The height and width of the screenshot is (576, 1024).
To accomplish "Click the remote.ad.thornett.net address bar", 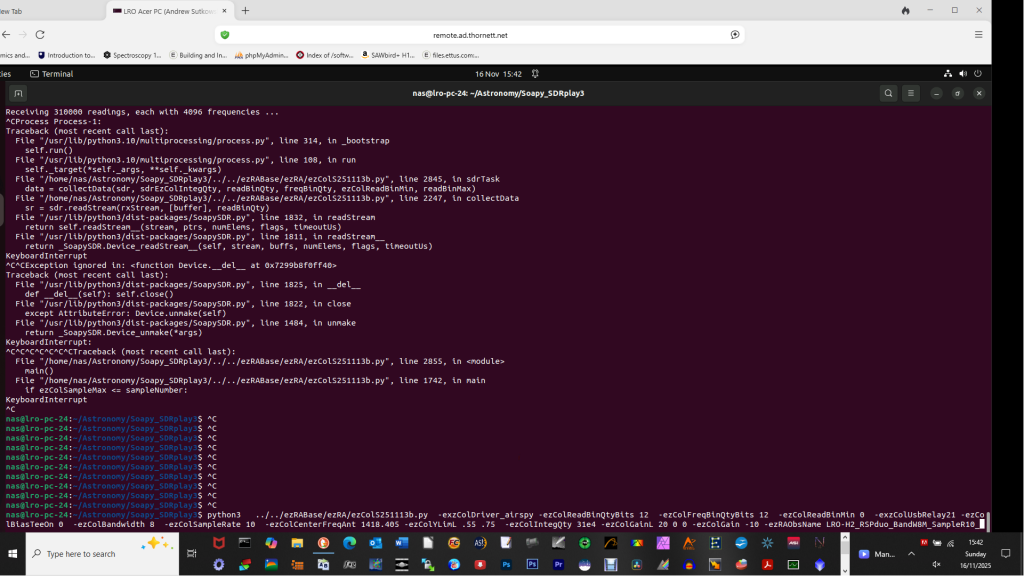I will click(x=470, y=34).
